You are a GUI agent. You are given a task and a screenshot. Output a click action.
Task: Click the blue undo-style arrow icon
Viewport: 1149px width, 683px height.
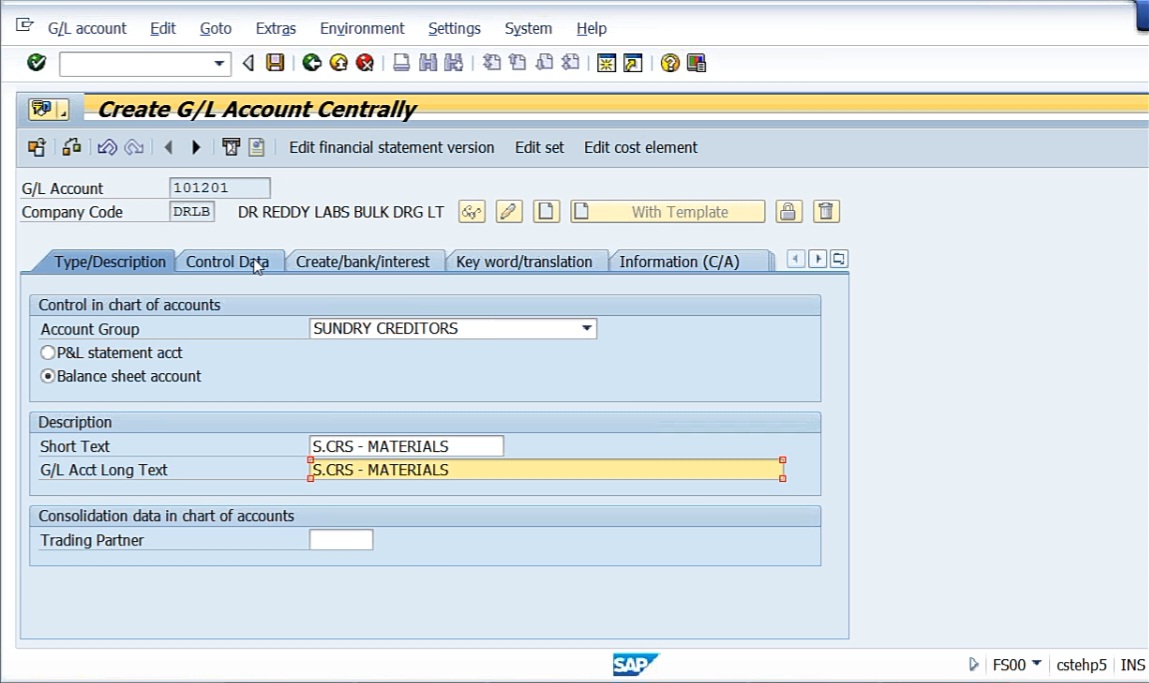point(107,147)
